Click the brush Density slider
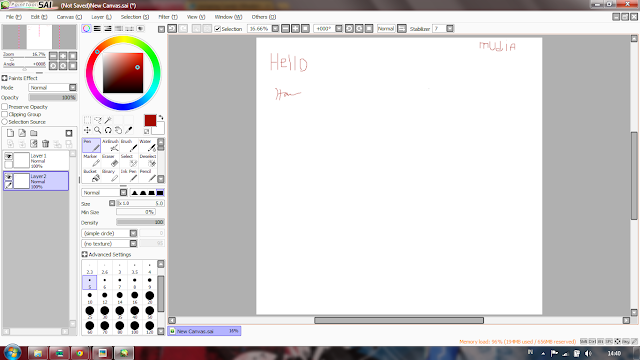Image resolution: width=640 pixels, height=360 pixels. [140, 222]
